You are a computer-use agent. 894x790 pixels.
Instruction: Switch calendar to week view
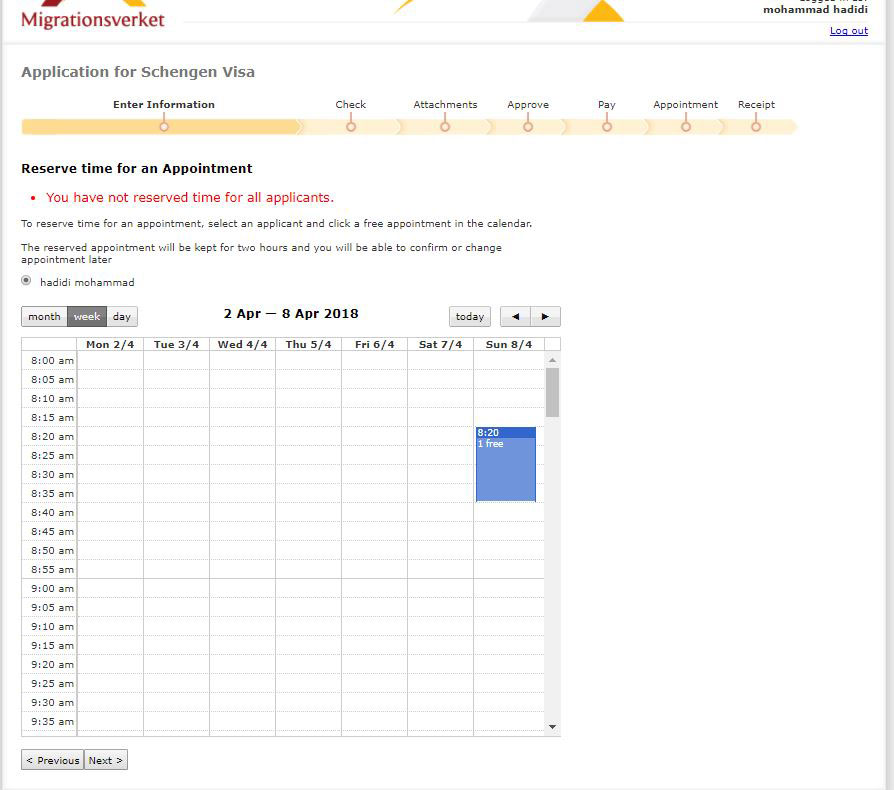pyautogui.click(x=87, y=317)
